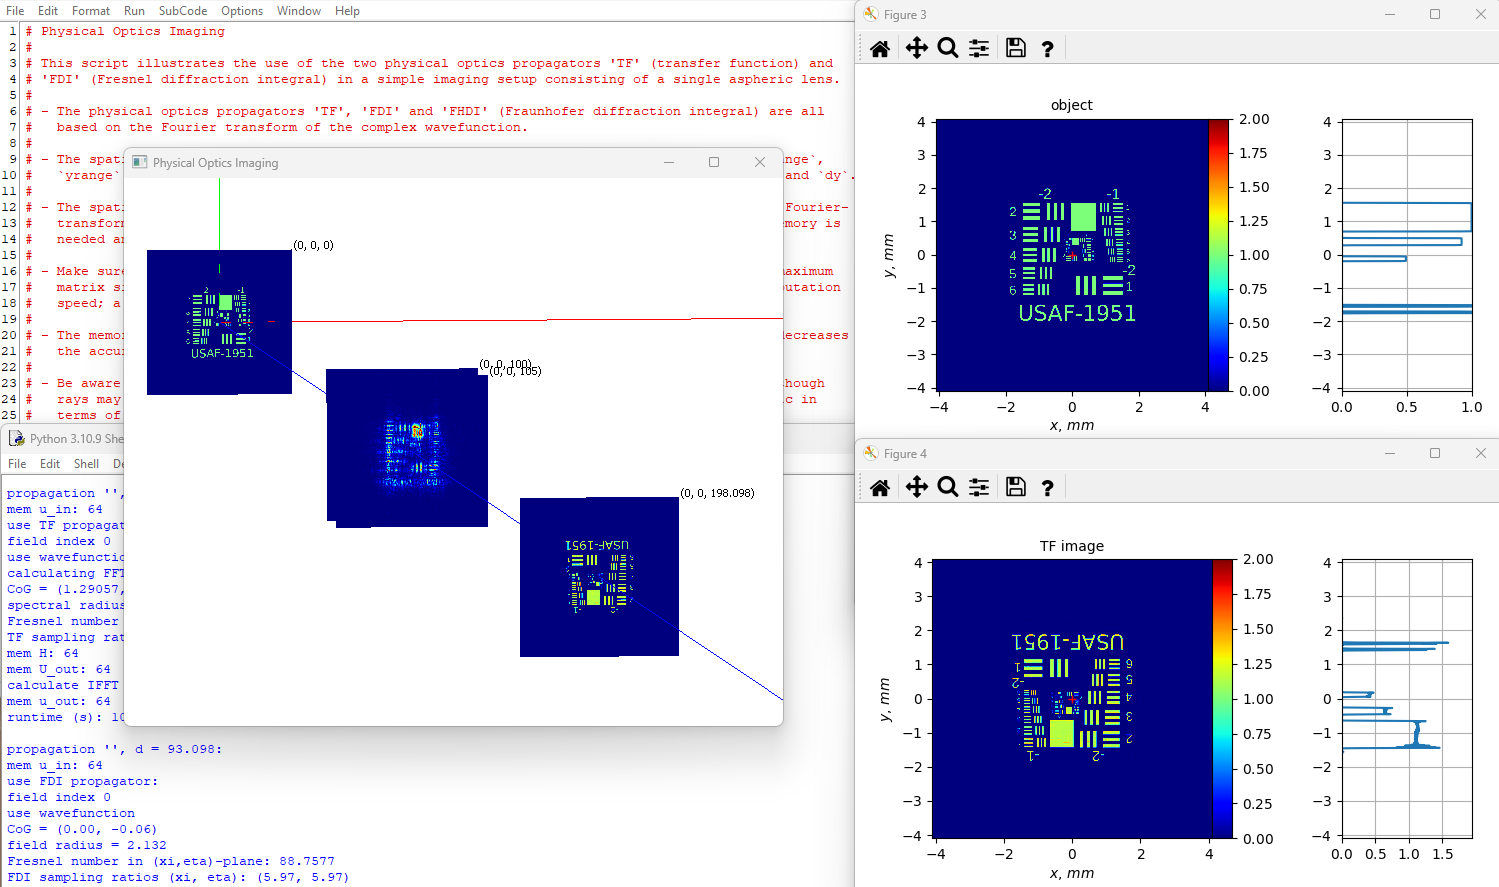Open Configure subplots in Figure 4
The width and height of the screenshot is (1499, 887).
[x=979, y=487]
